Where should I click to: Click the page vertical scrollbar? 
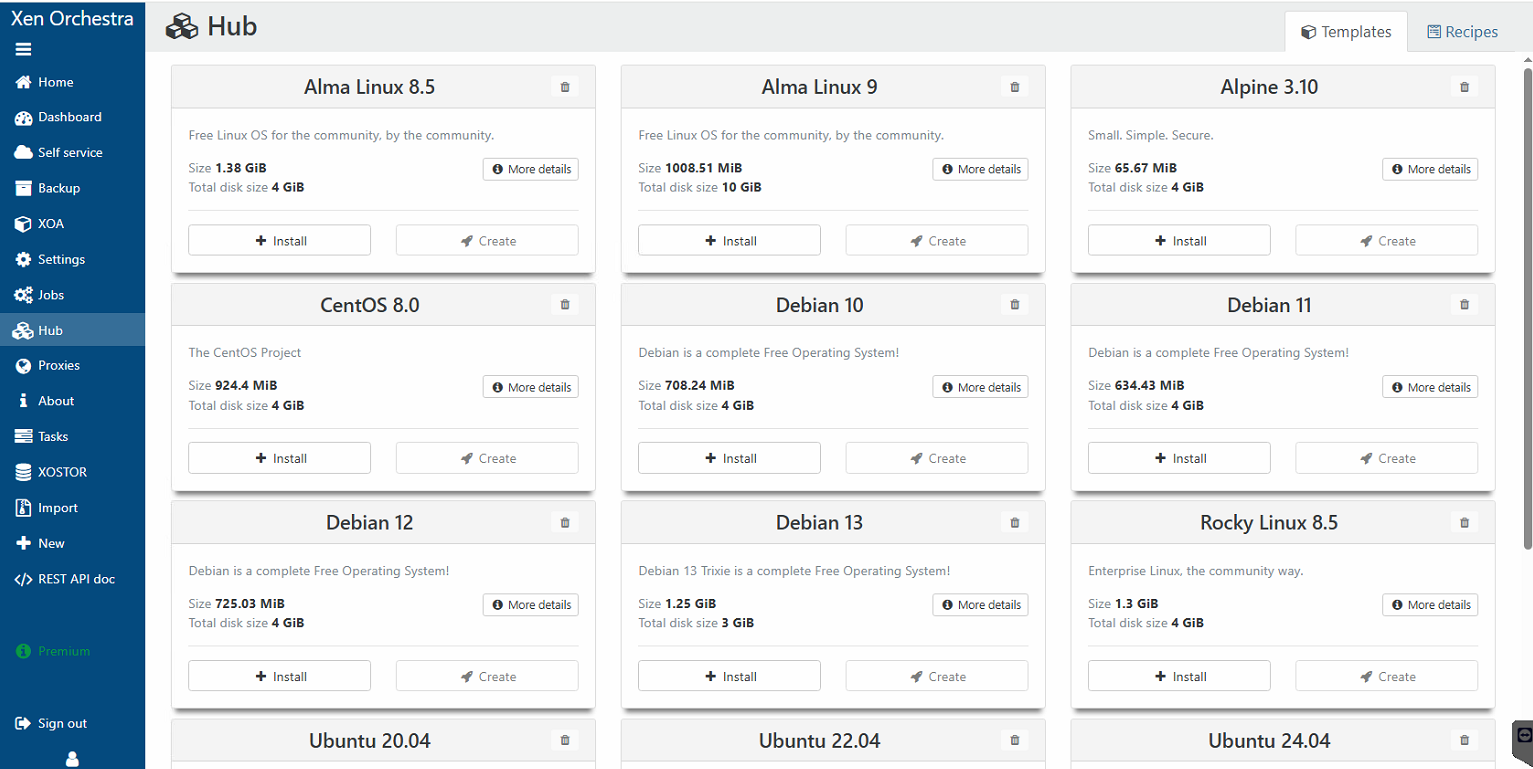click(x=1527, y=300)
